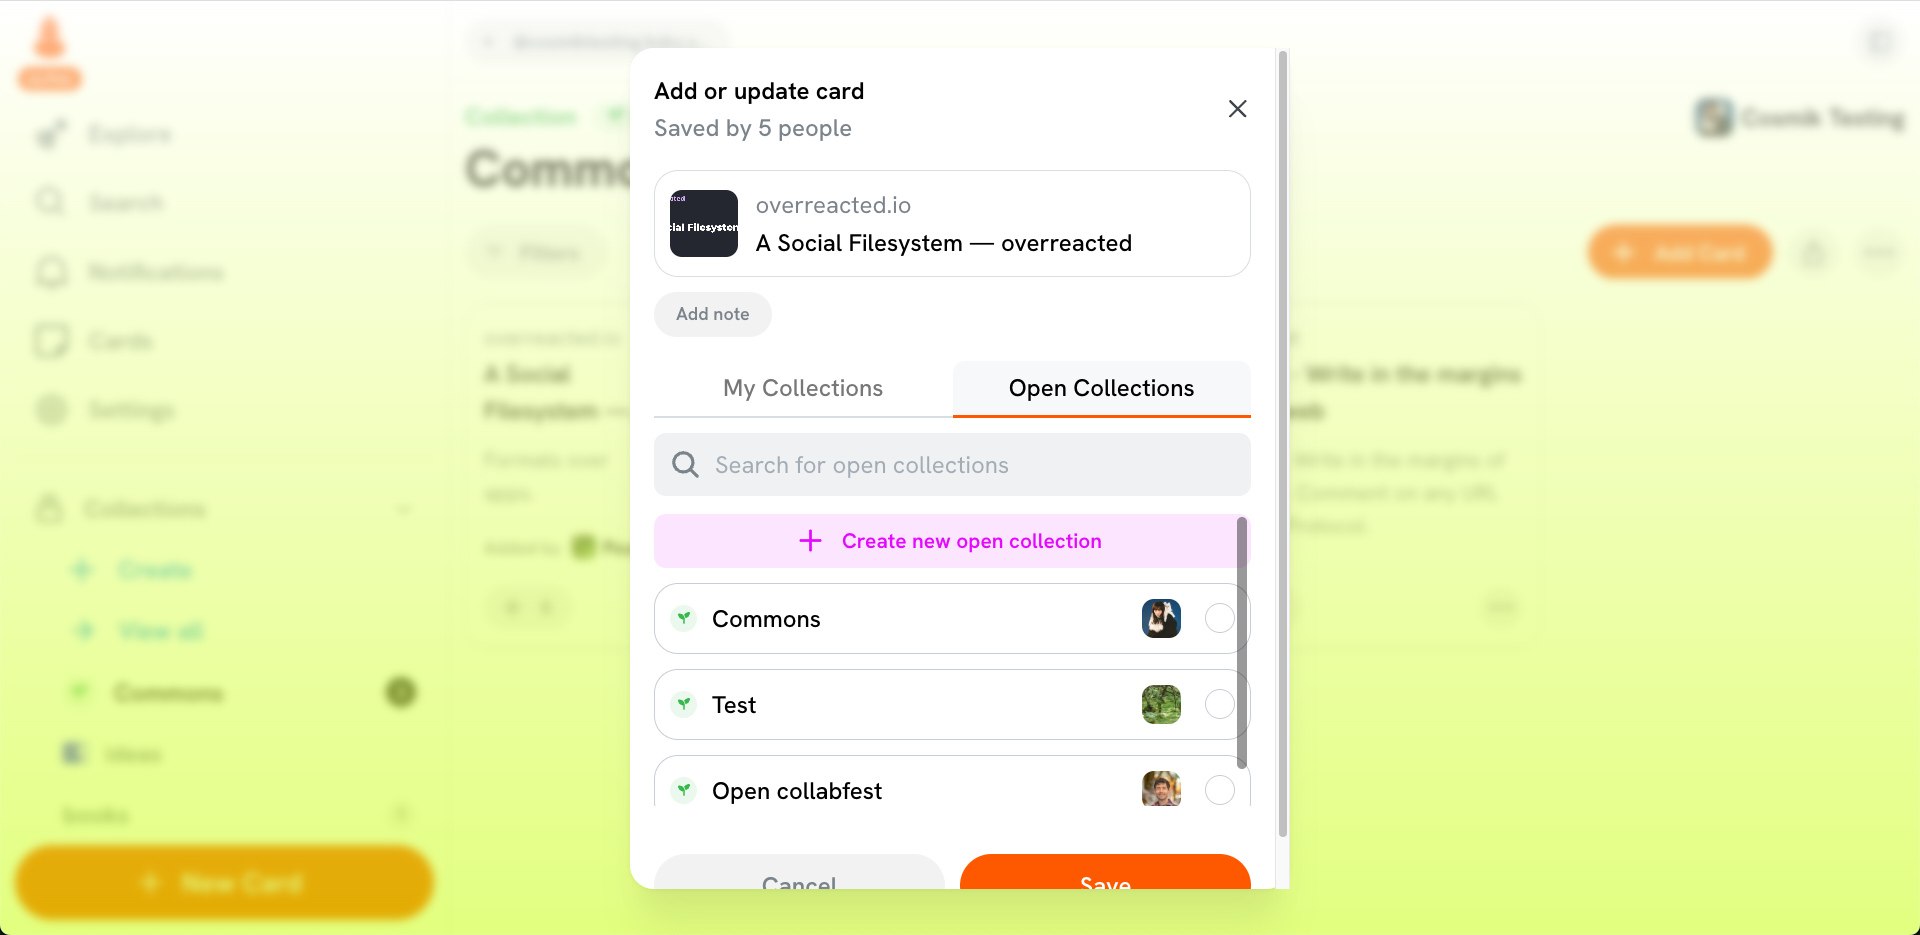The width and height of the screenshot is (1920, 935).
Task: Click the Open collabfest owner avatar
Action: pyautogui.click(x=1161, y=789)
